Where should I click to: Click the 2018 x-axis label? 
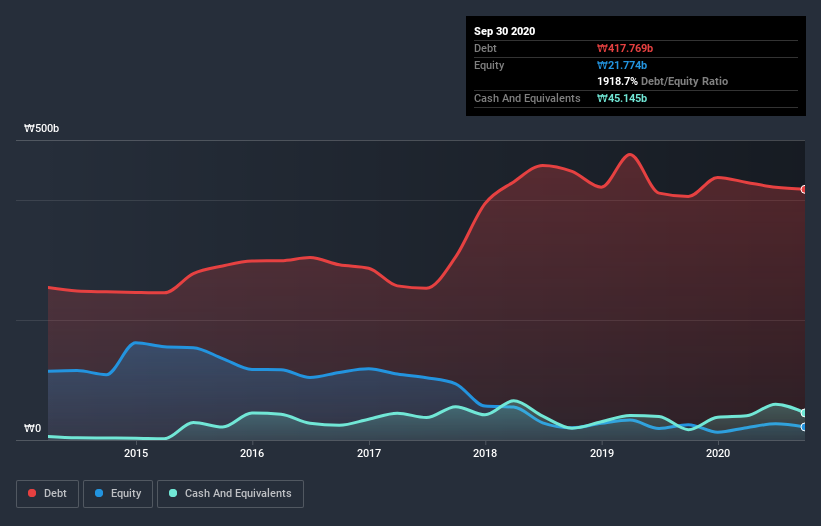pyautogui.click(x=485, y=453)
